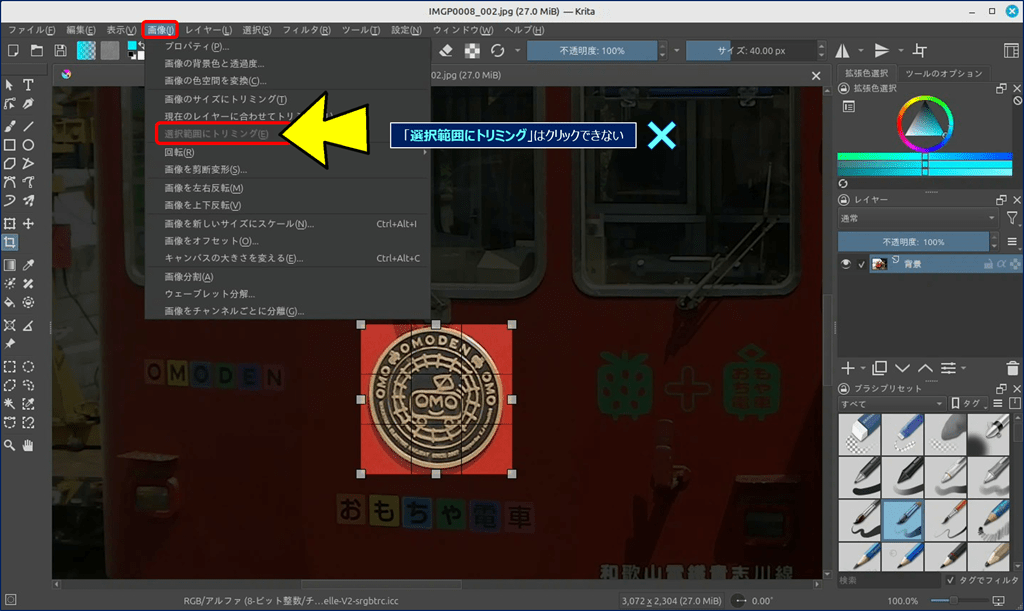Select the Crop tool in toolbox

[10, 243]
